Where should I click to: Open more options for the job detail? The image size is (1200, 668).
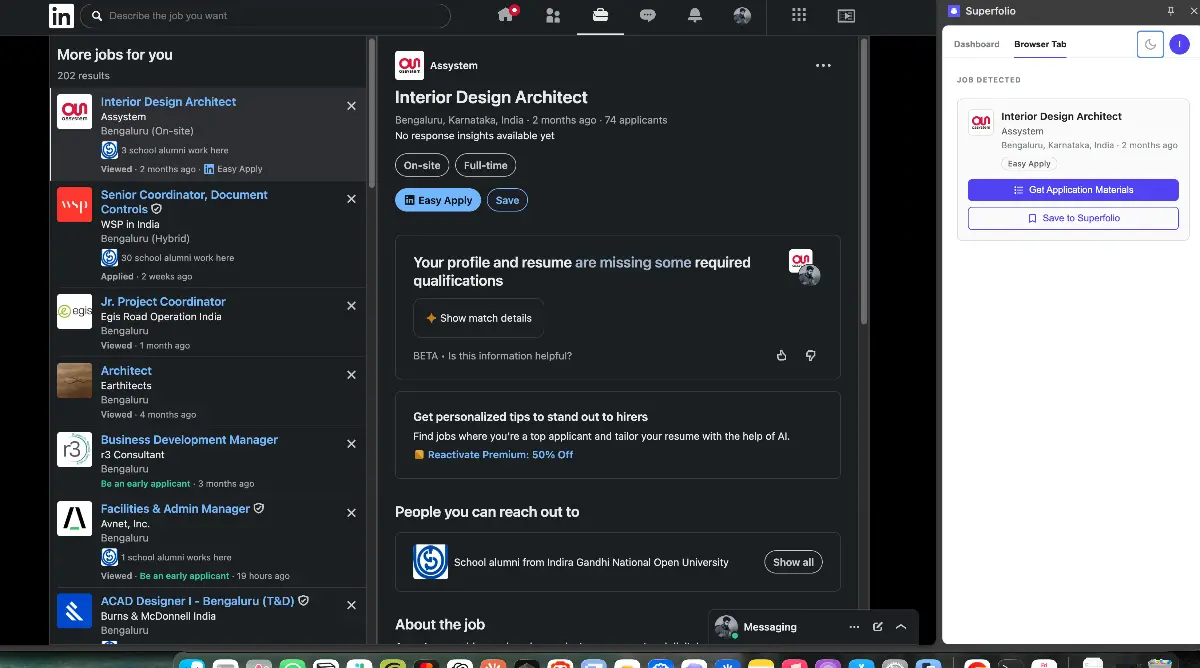point(823,66)
